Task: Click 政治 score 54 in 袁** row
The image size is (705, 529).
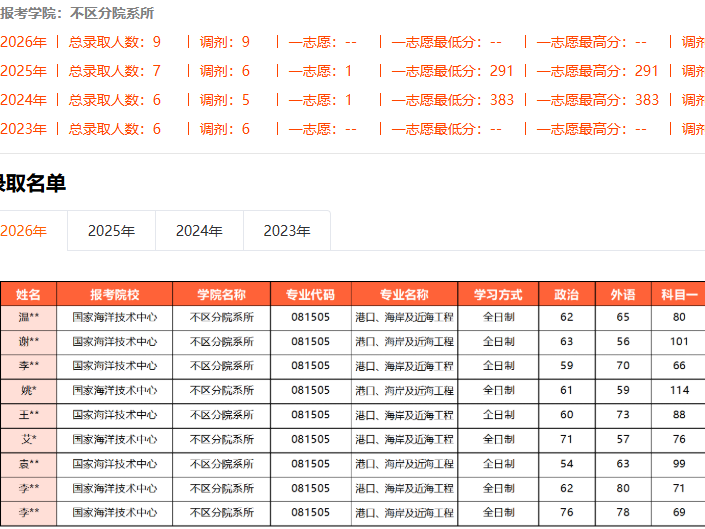Action: click(x=567, y=464)
